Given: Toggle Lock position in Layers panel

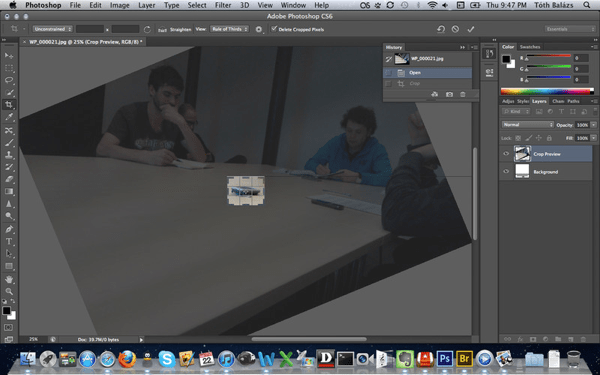Looking at the screenshot, I should (539, 138).
